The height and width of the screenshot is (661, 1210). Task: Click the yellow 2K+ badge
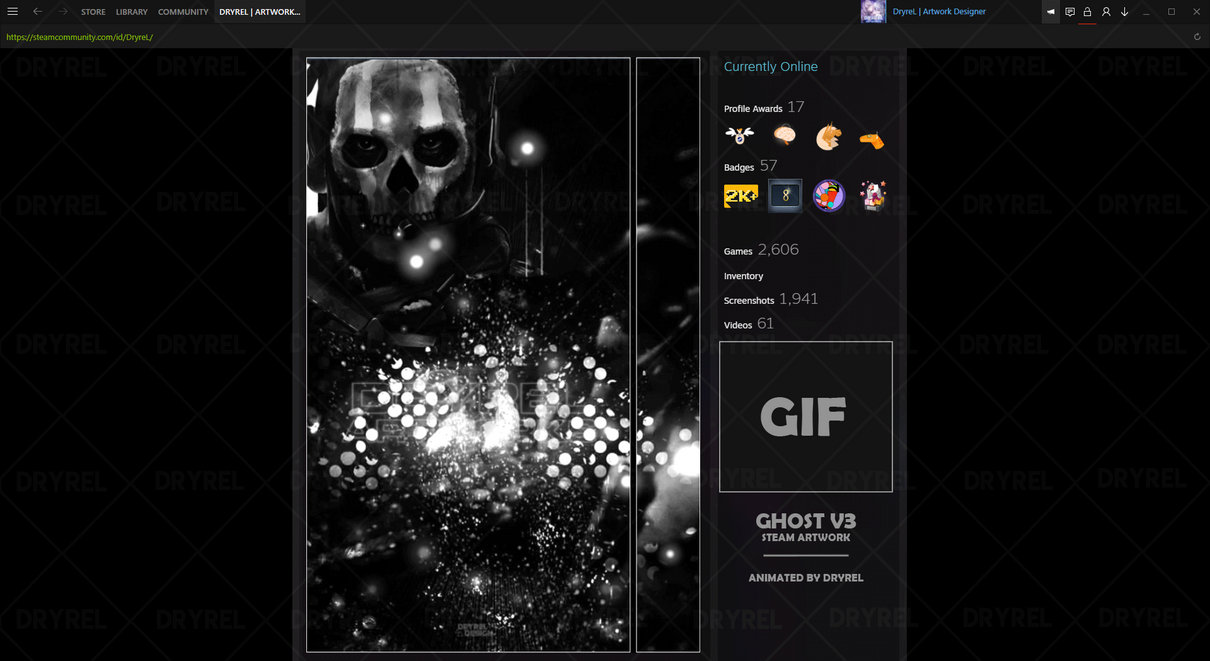tap(741, 196)
